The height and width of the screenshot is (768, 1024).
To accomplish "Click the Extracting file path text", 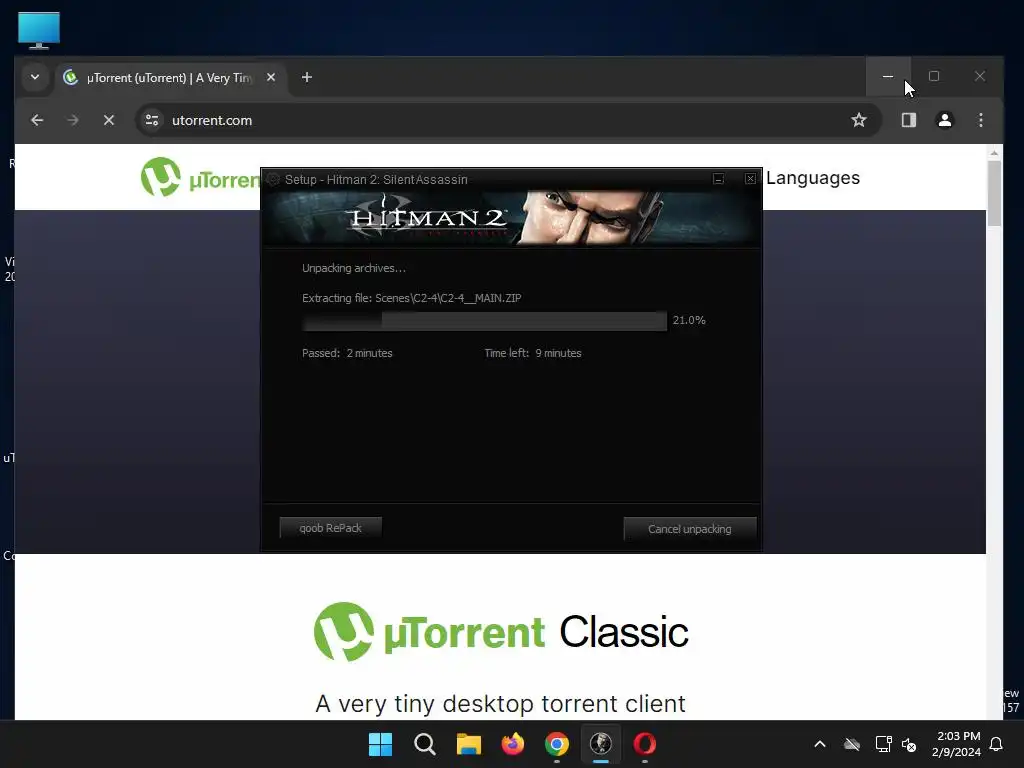I will click(411, 298).
